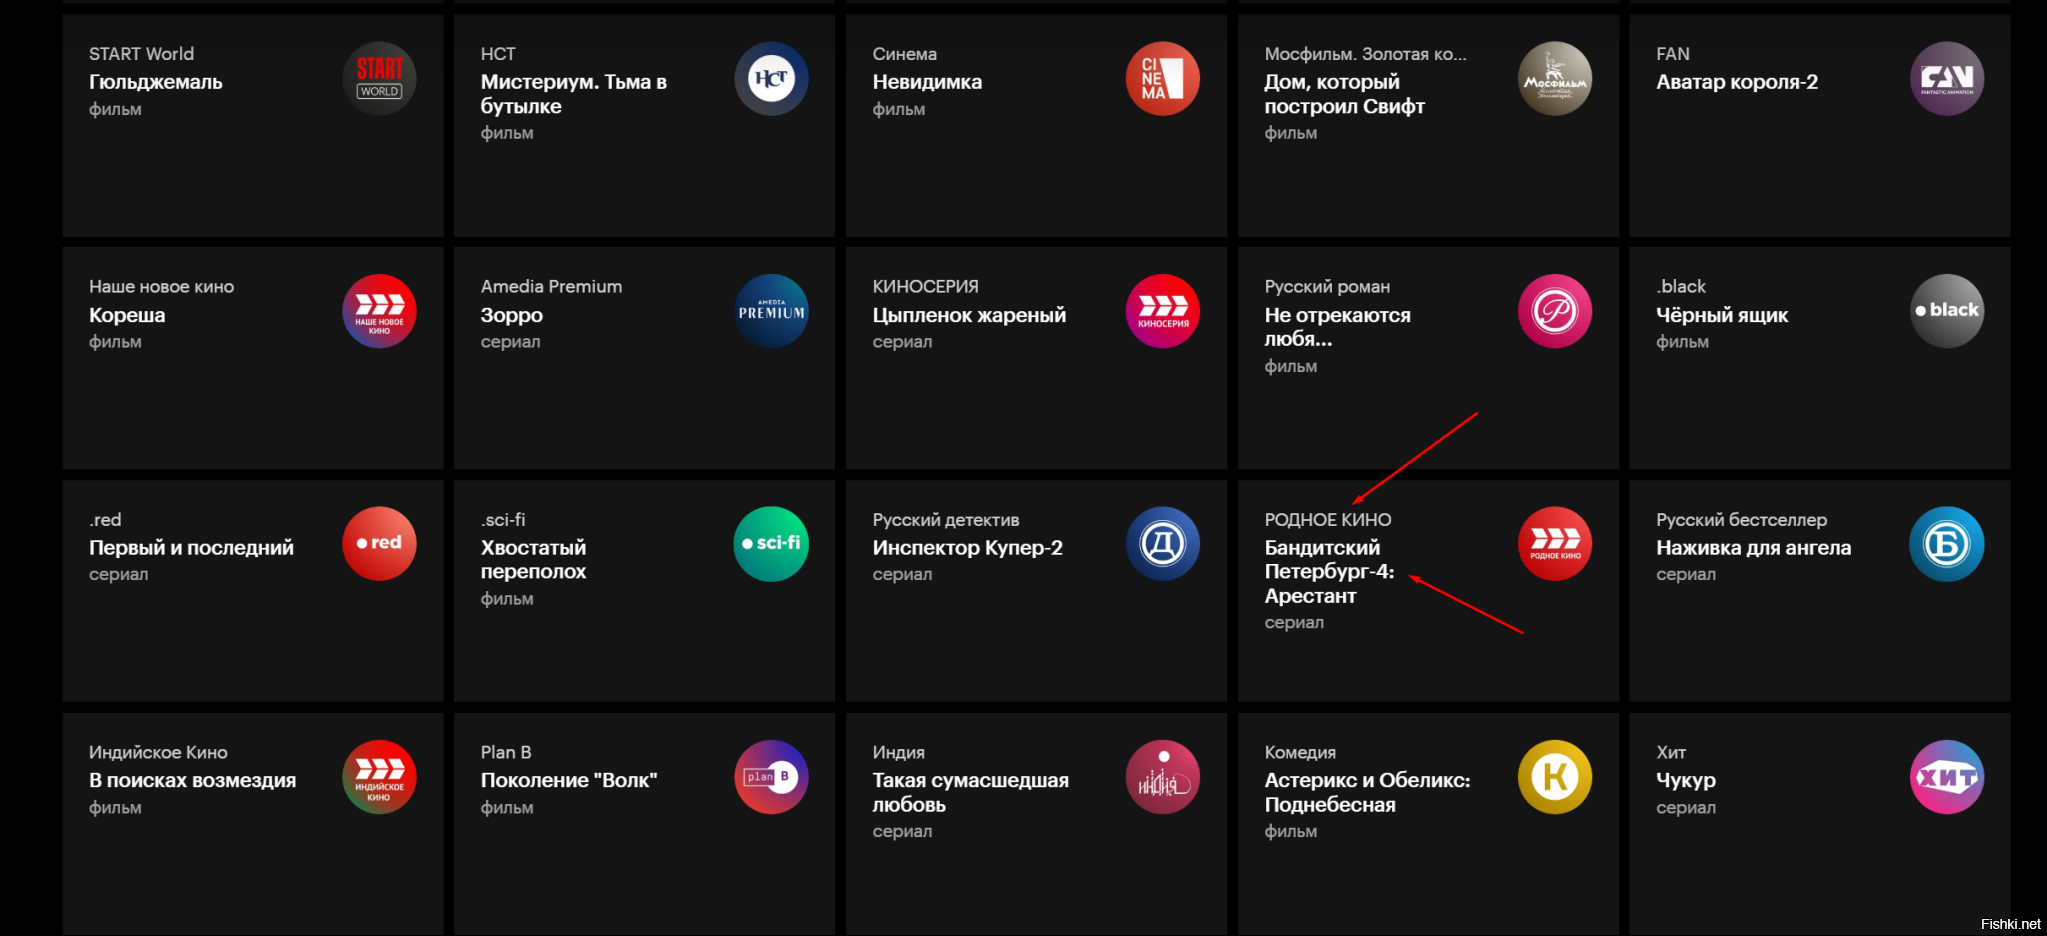2047x936 pixels.
Task: Open Мистериум. Тьма в бутылке
Action: point(574,94)
